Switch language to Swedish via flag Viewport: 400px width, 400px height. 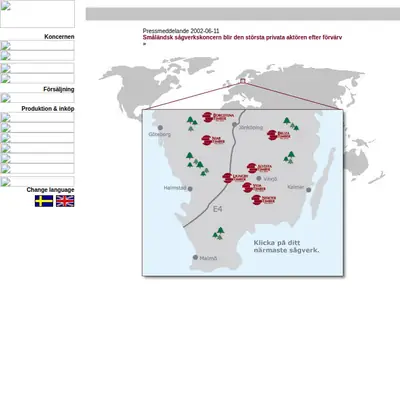[x=44, y=201]
